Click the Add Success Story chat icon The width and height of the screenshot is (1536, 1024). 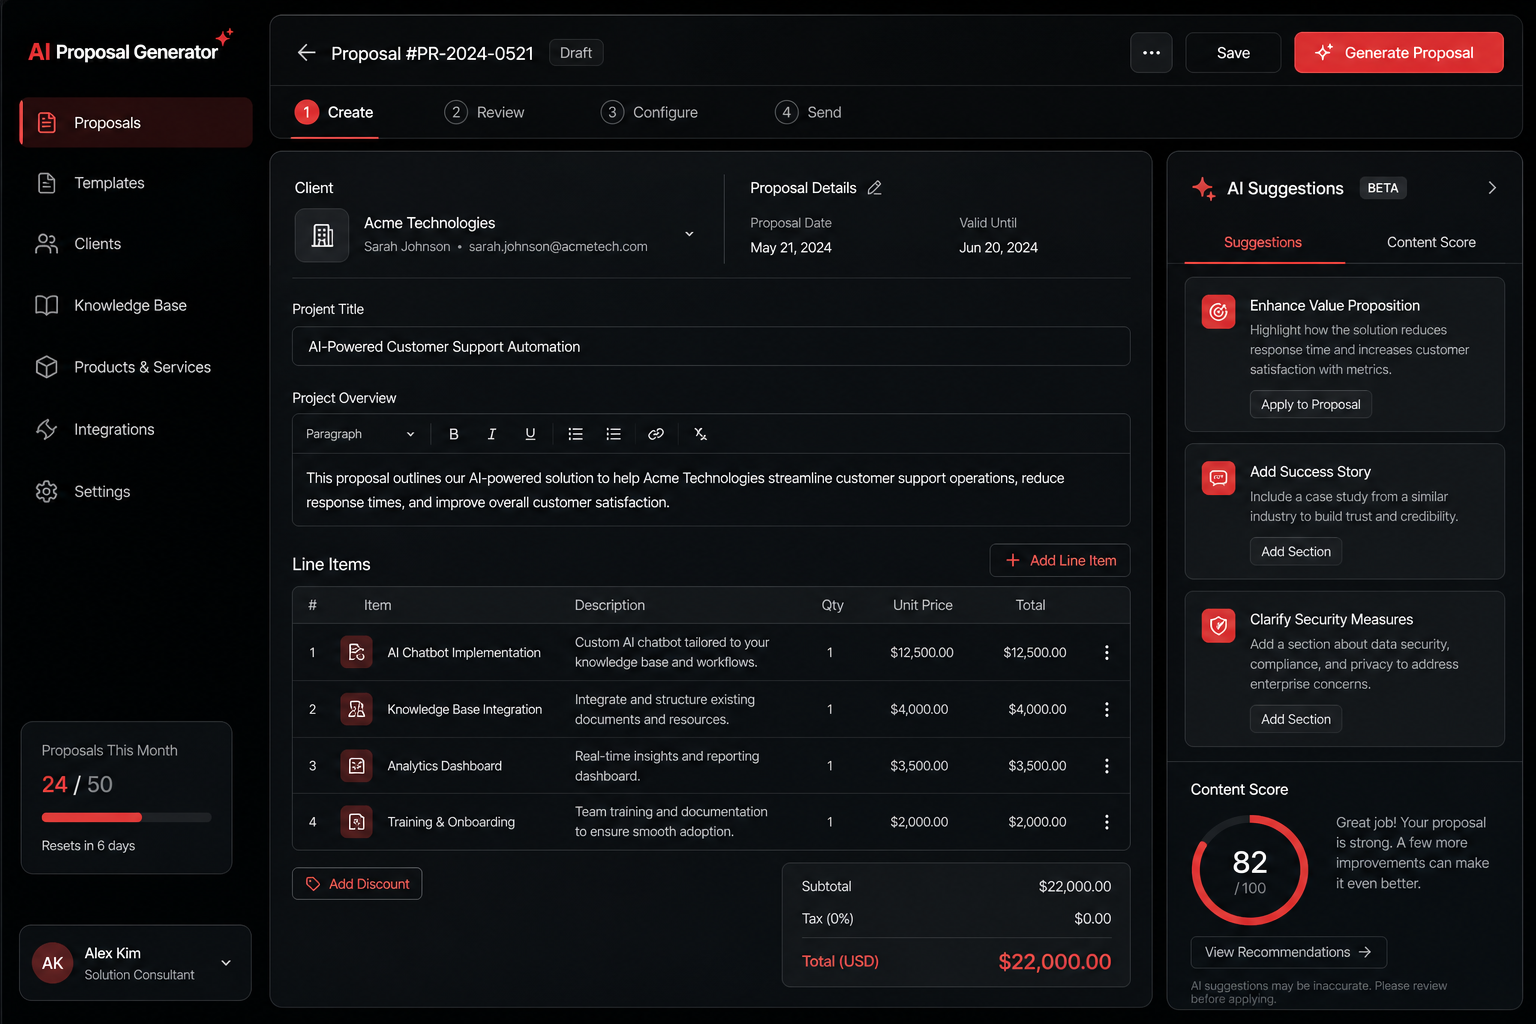(x=1218, y=478)
